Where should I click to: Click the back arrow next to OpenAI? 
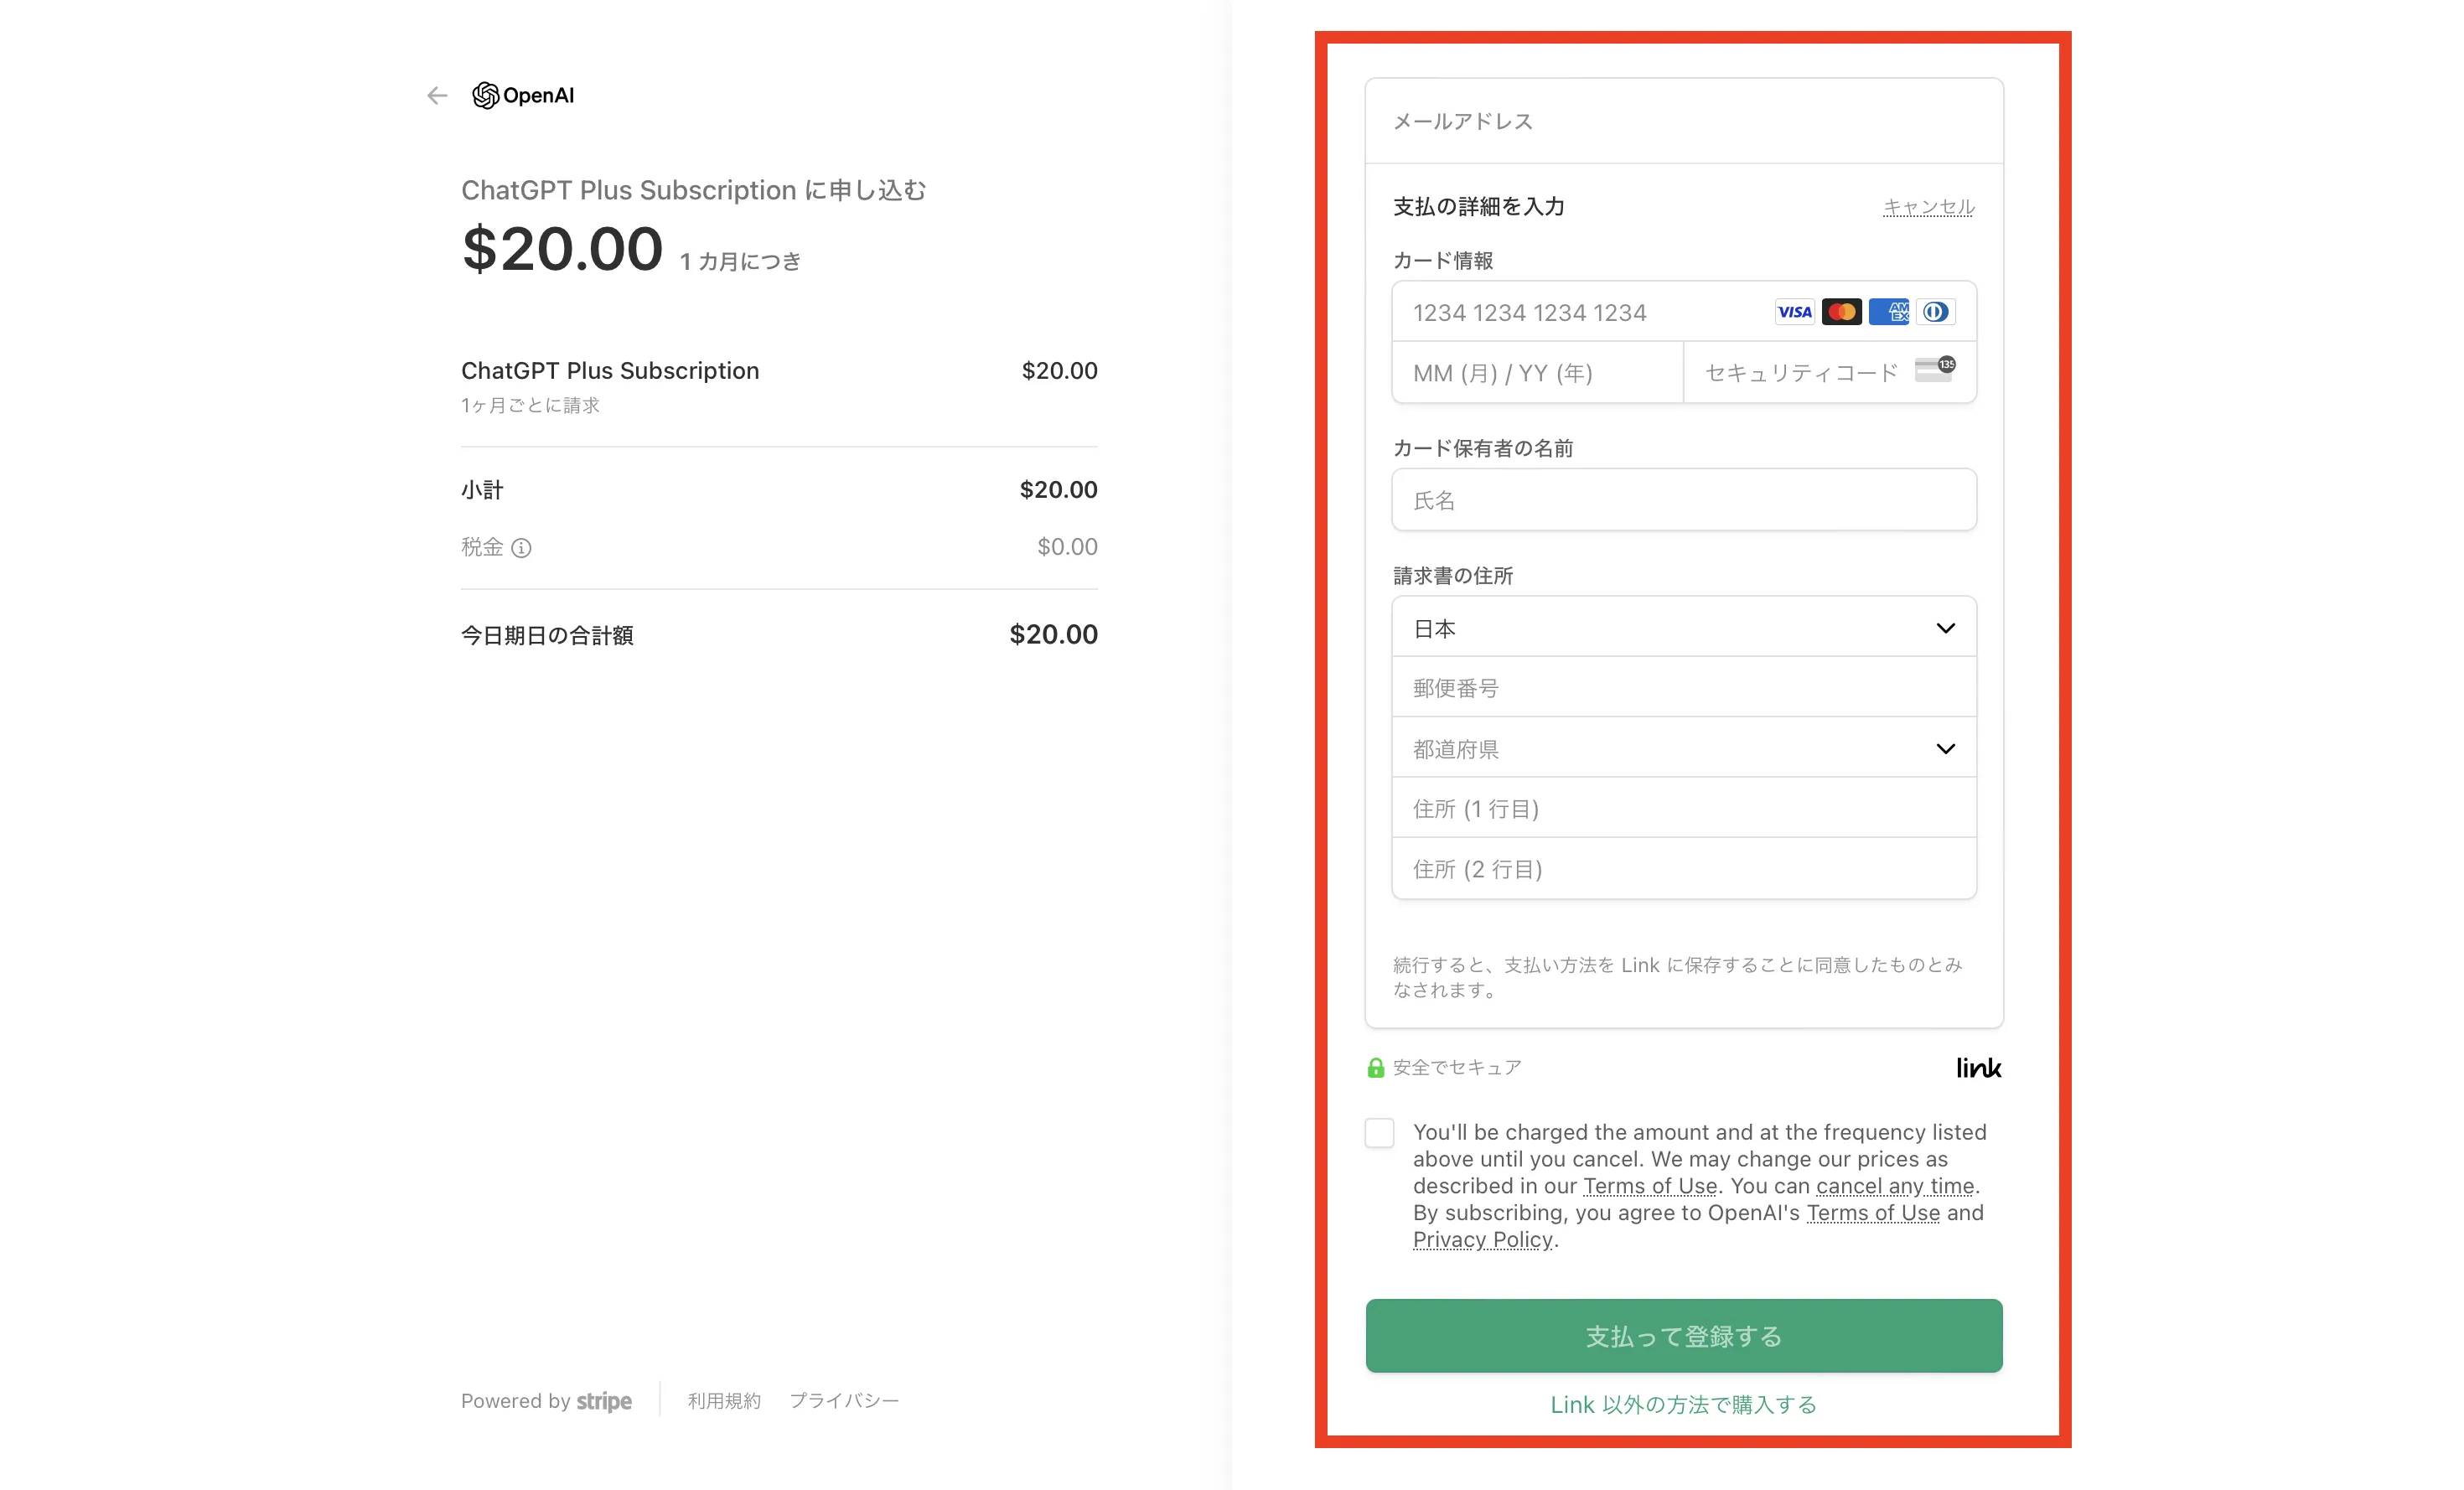tap(437, 96)
